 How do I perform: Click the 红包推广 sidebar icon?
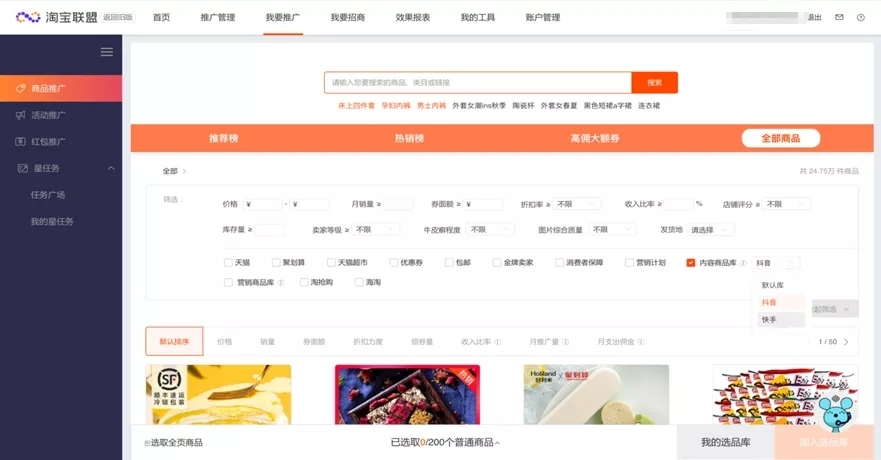(x=21, y=142)
